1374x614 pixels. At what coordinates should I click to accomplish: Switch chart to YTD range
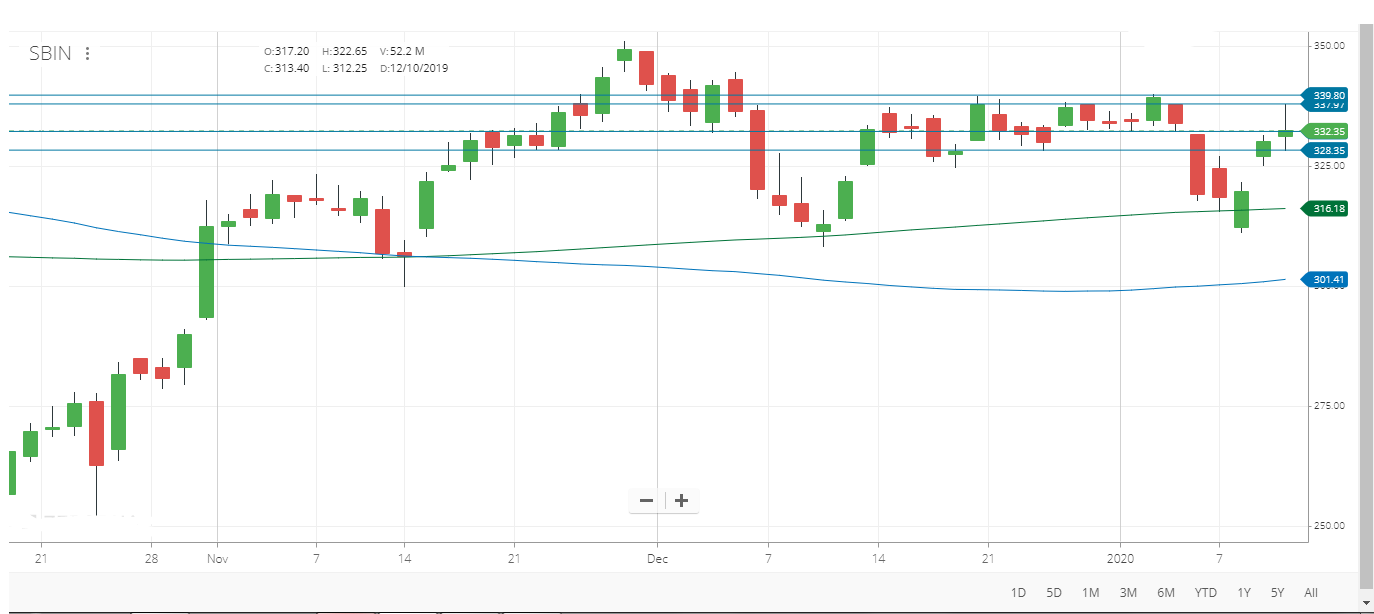pos(1206,593)
